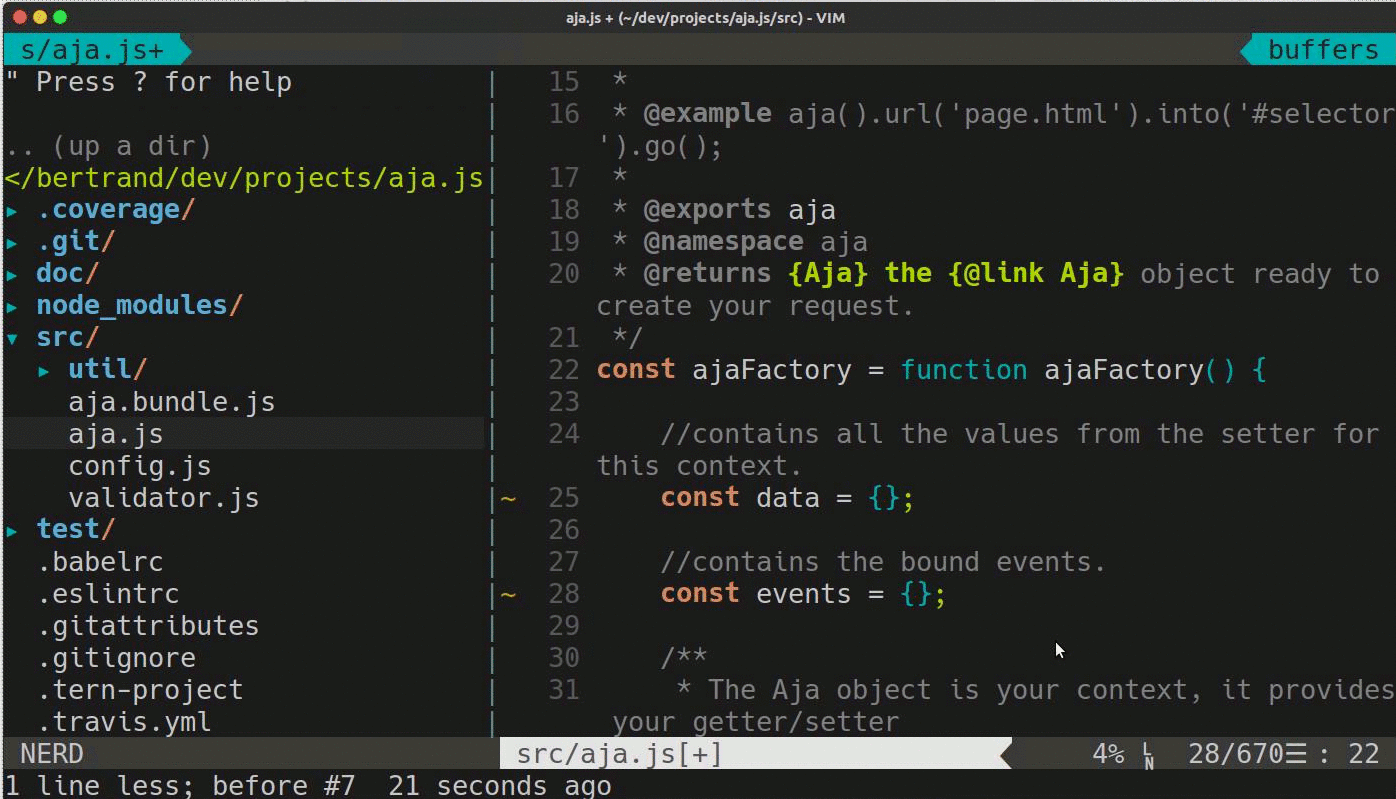Select the node_modules/ directory name
Image resolution: width=1396 pixels, height=799 pixels.
tap(140, 306)
